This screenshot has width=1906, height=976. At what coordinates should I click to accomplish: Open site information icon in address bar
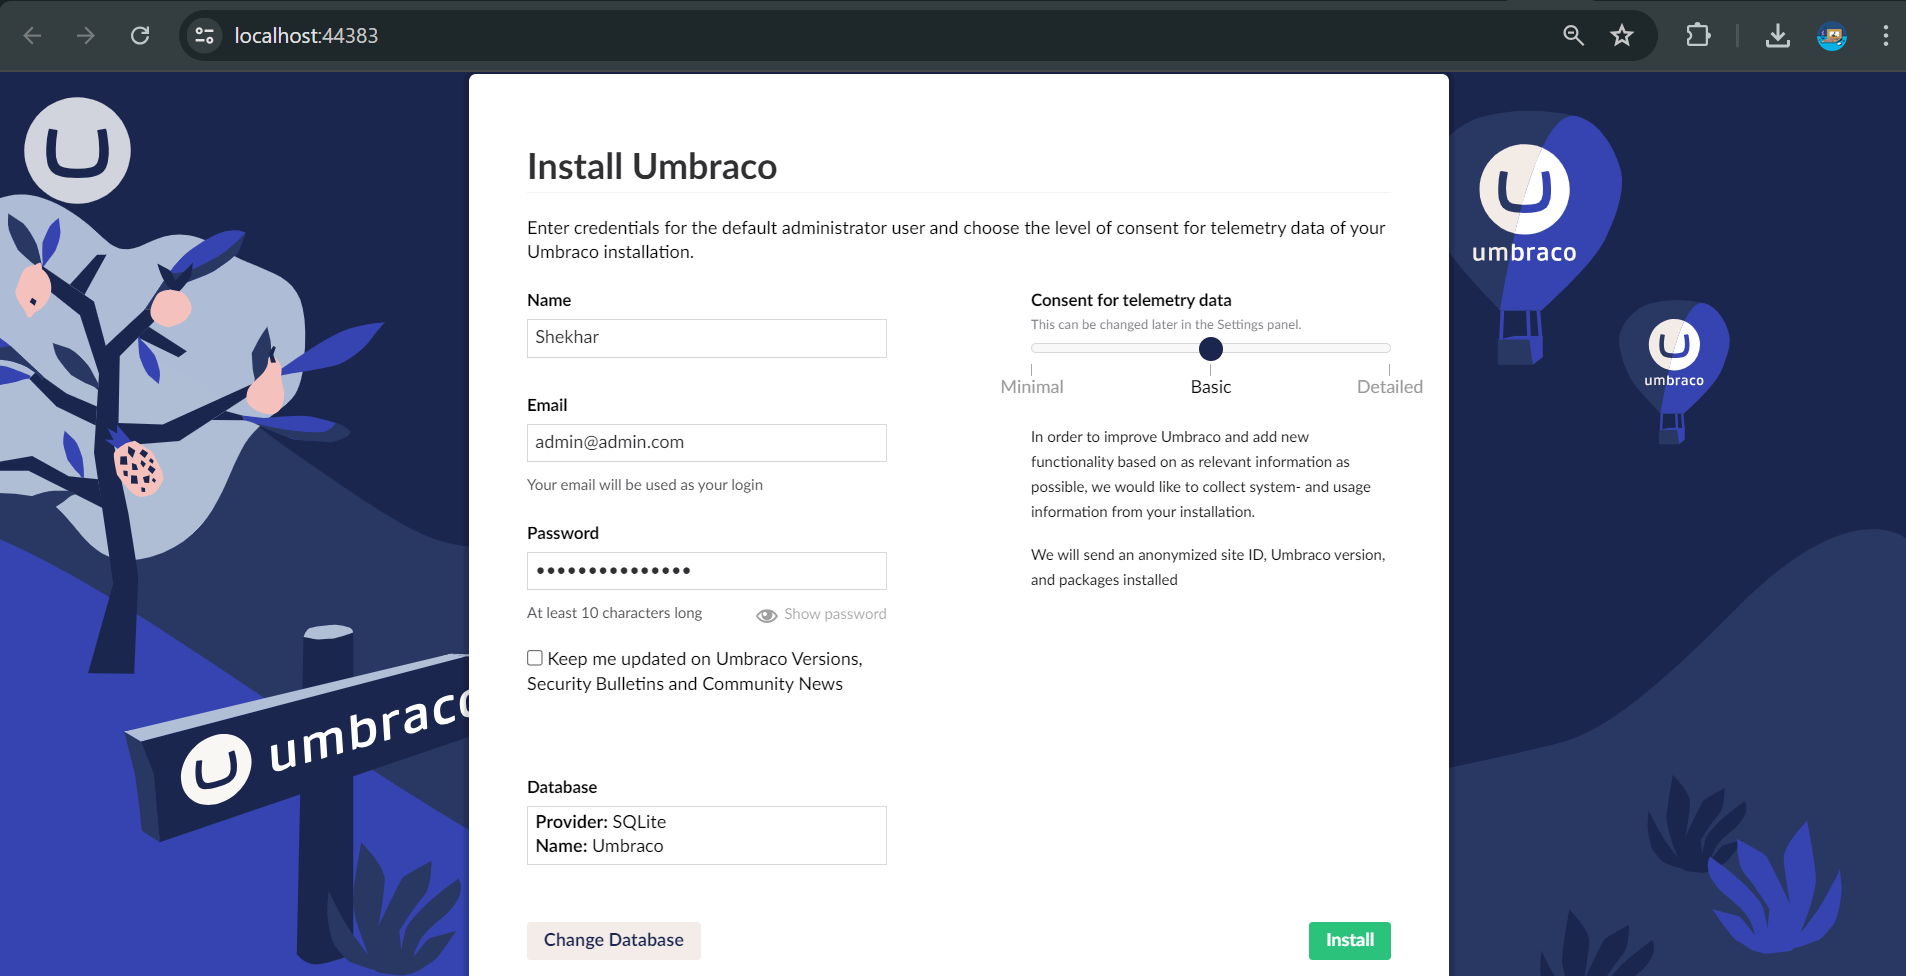205,35
